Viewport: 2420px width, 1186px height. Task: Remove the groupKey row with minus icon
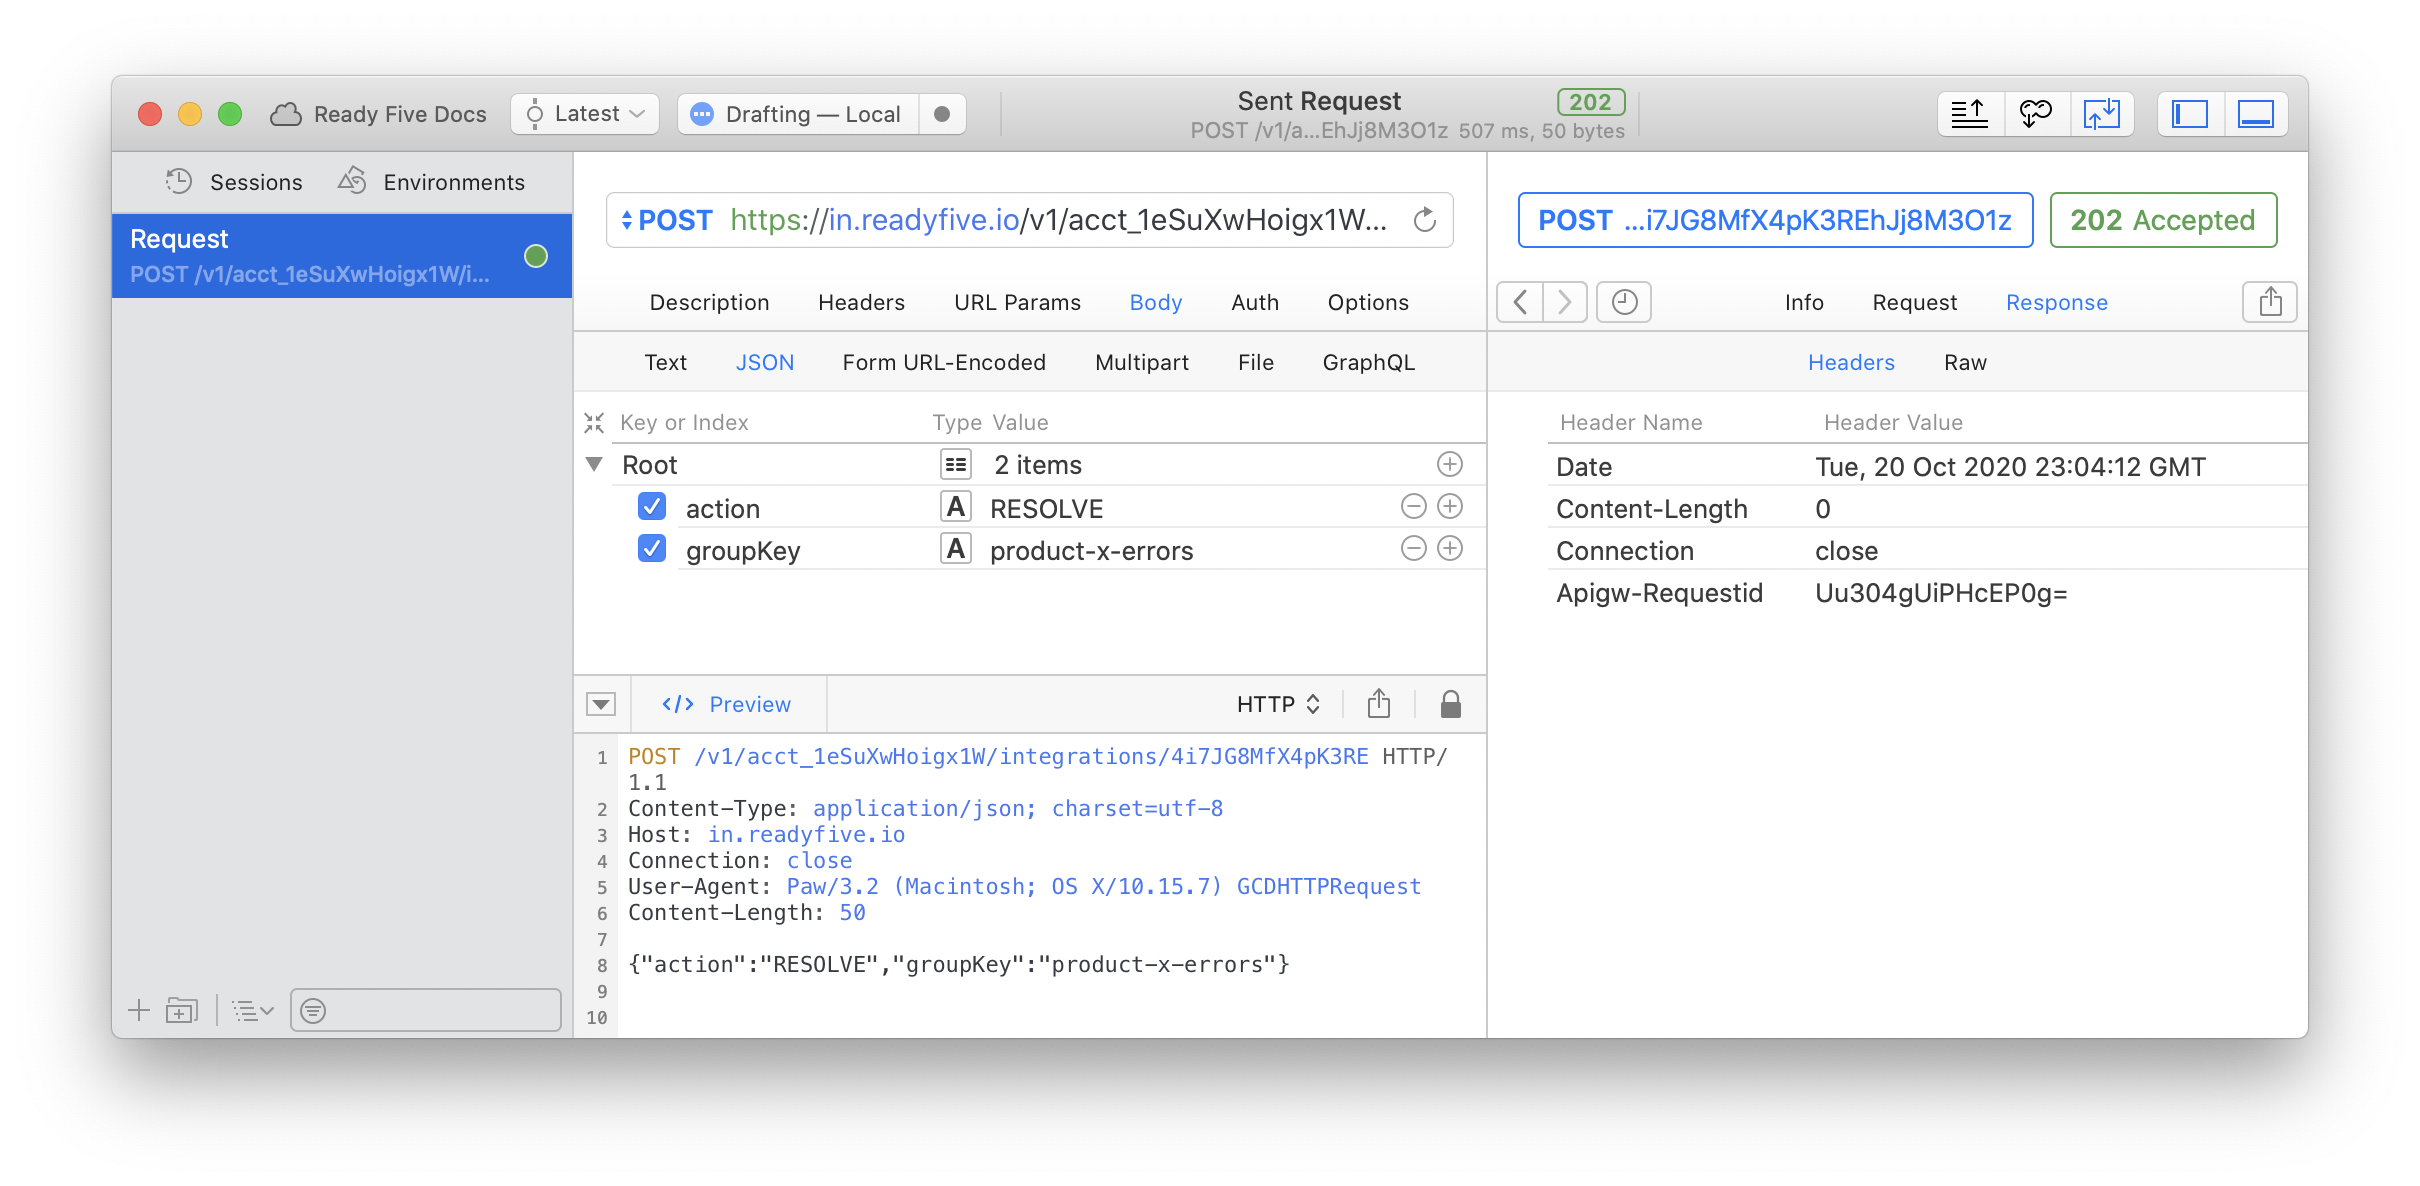(1414, 549)
